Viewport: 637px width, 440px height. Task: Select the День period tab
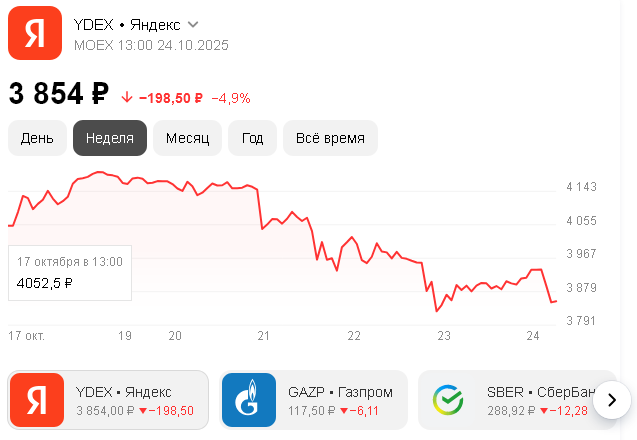click(37, 138)
